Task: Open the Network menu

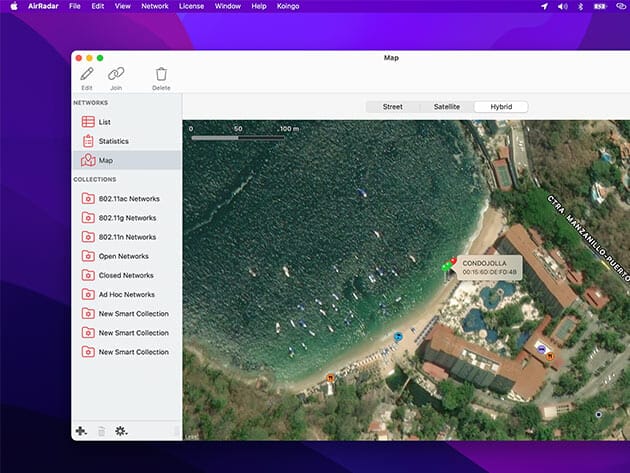Action: tap(155, 6)
